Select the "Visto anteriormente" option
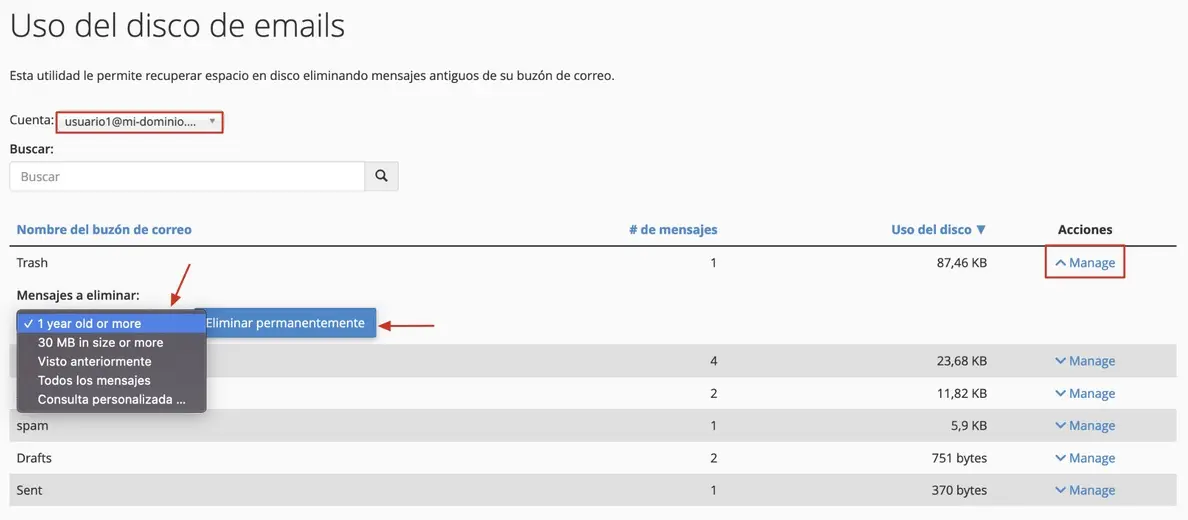 (x=94, y=361)
